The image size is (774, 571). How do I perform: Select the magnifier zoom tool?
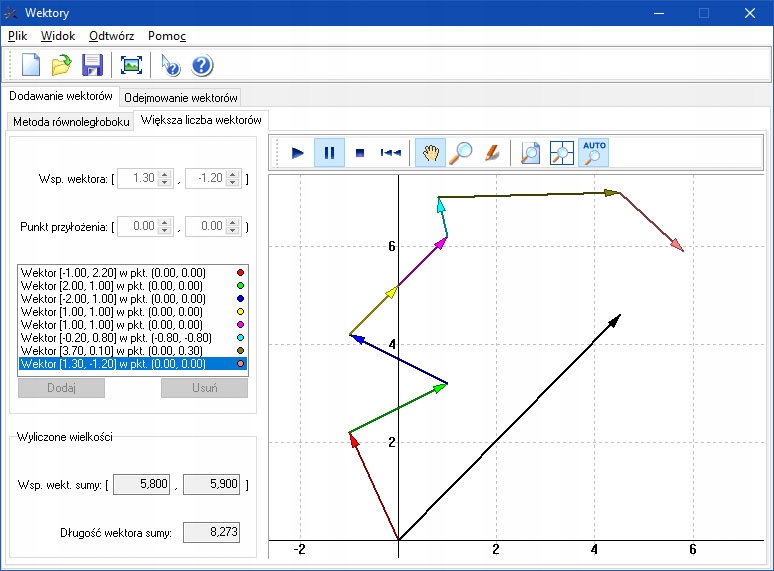[461, 153]
